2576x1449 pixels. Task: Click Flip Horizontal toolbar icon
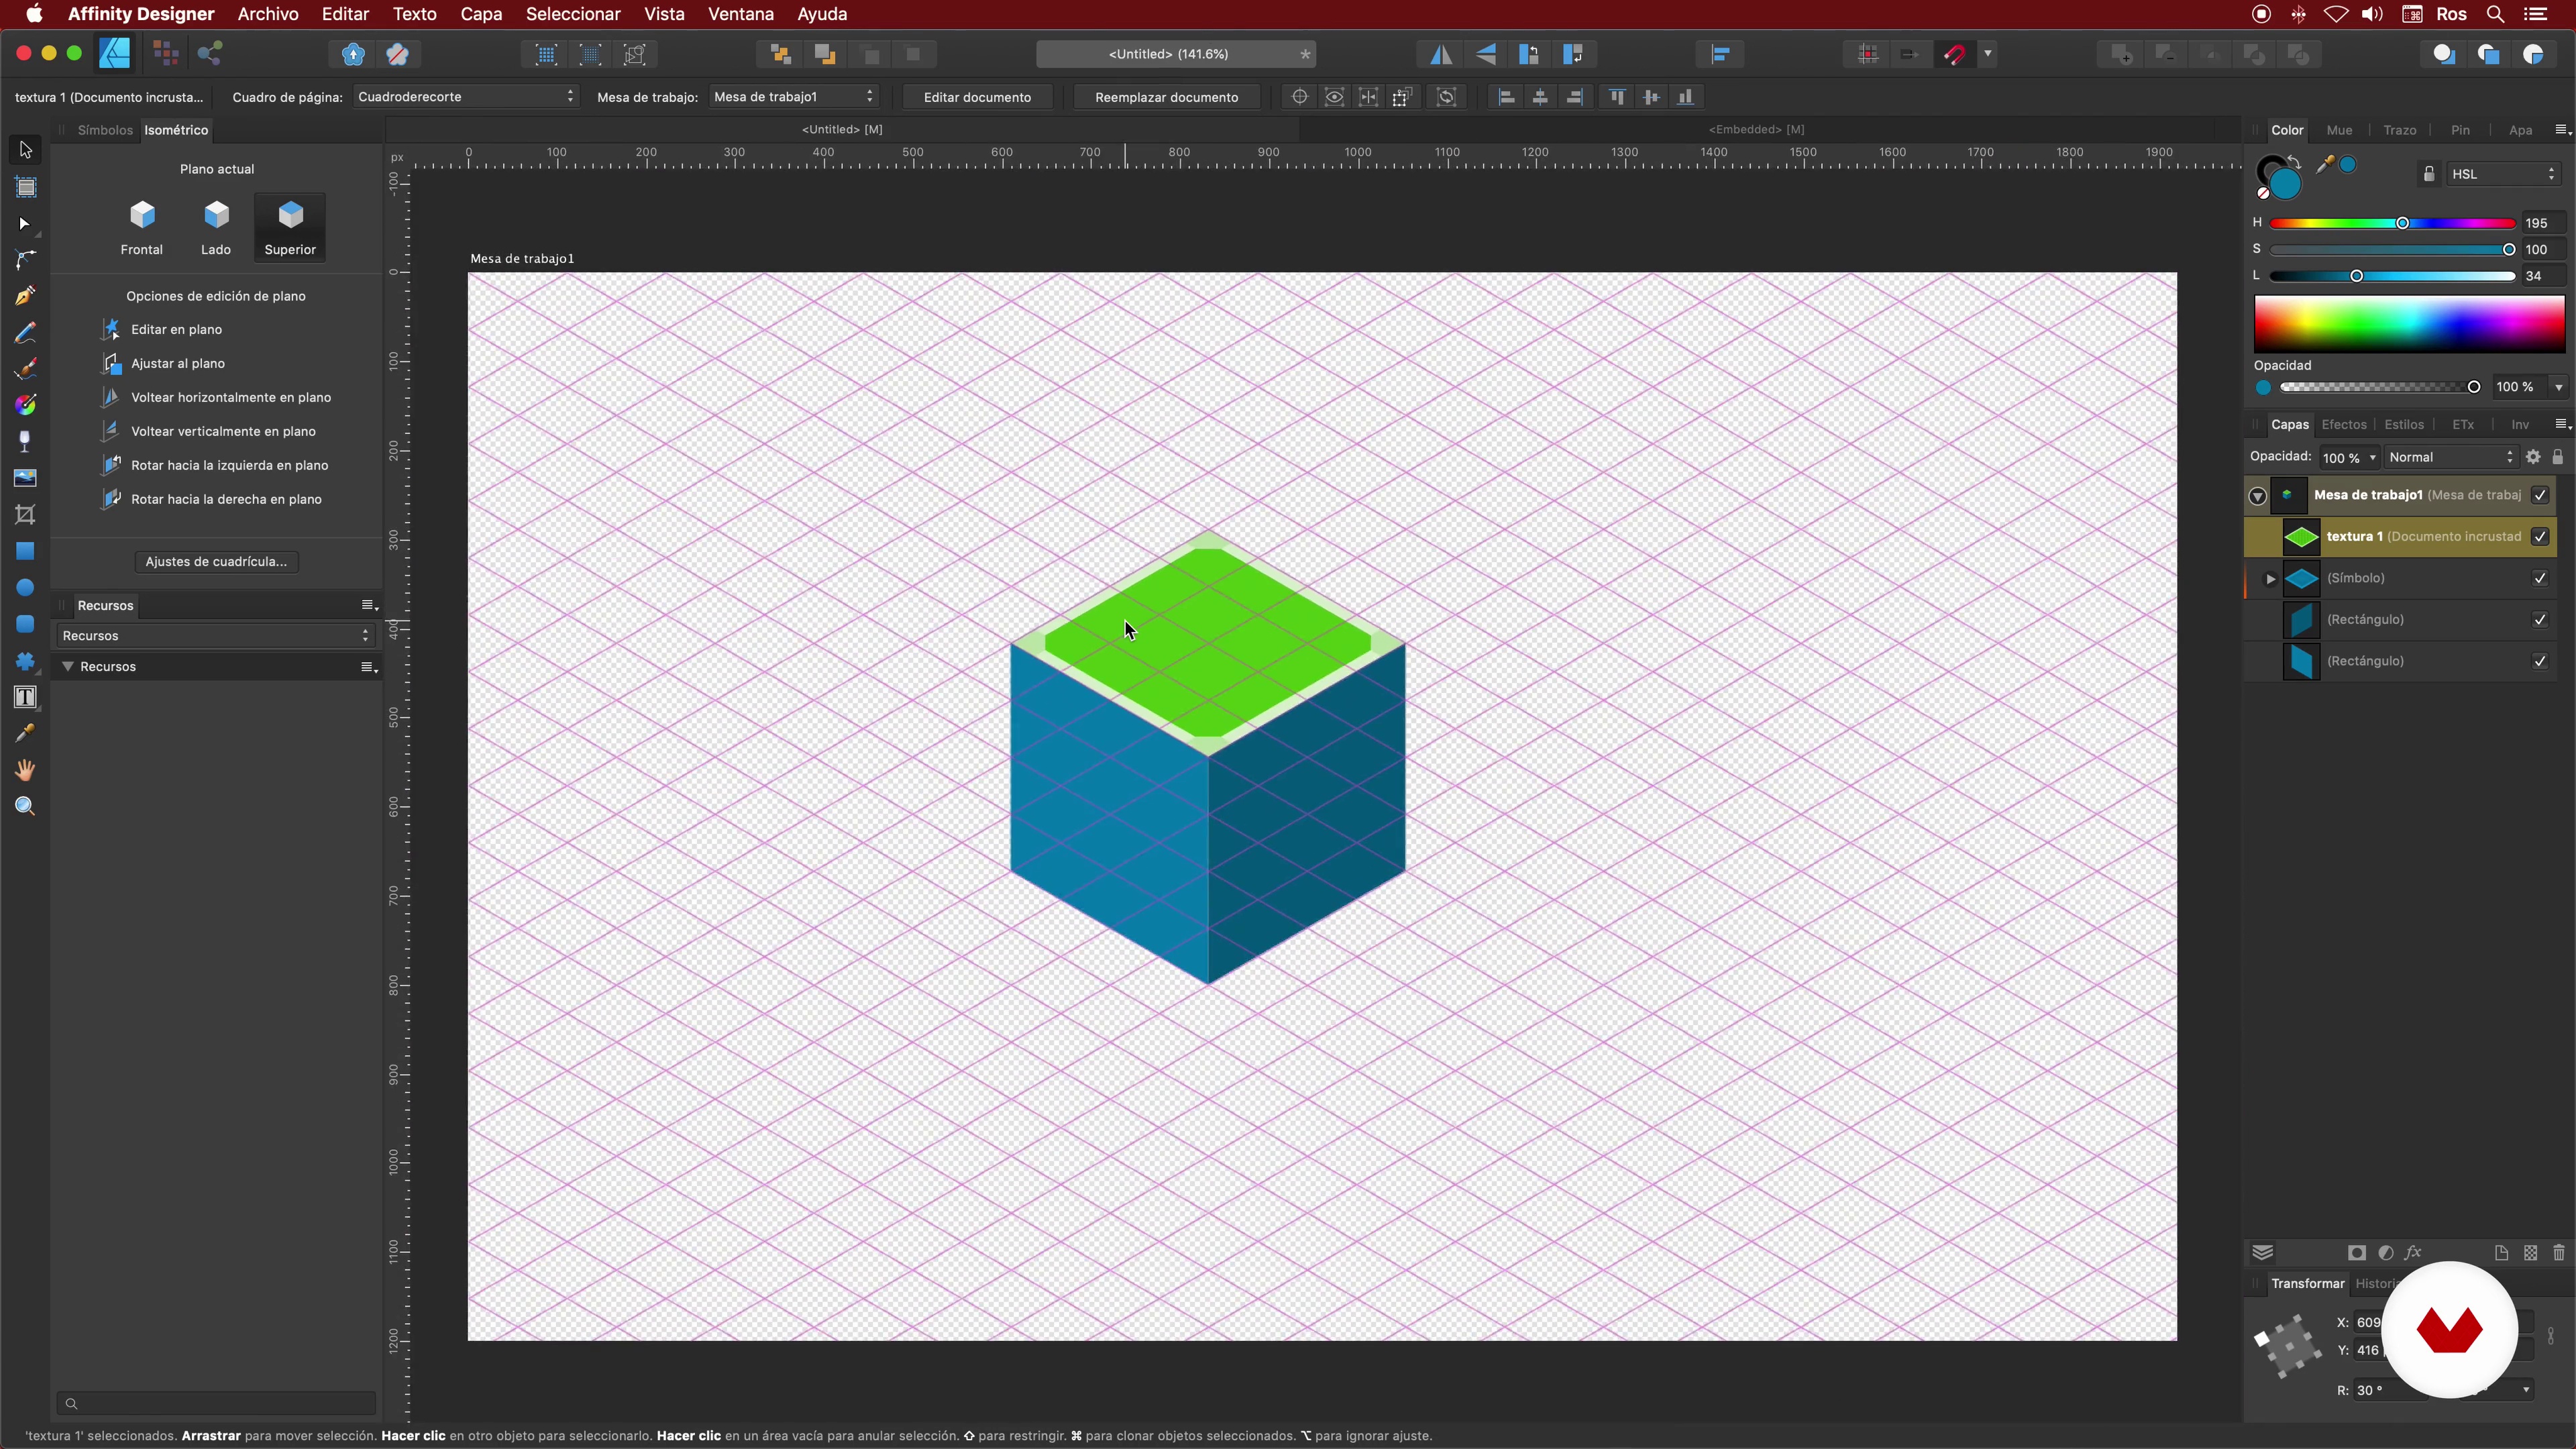1440,54
